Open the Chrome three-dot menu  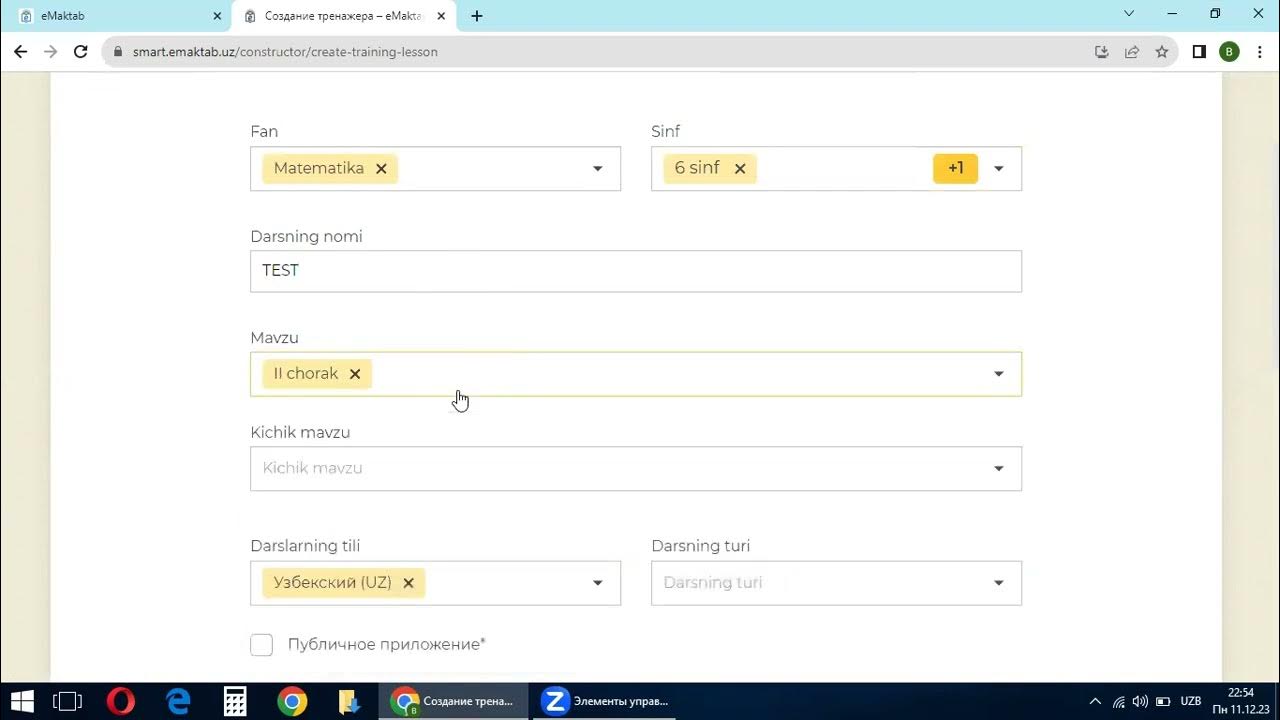pos(1258,52)
